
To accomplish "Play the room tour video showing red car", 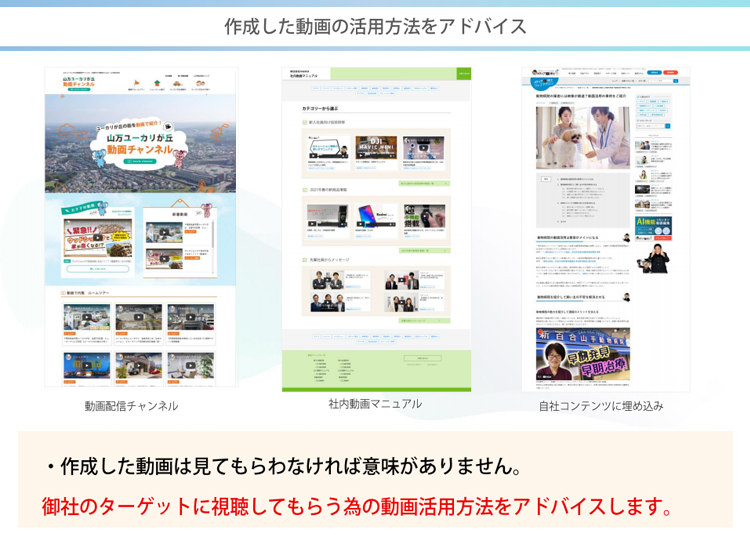I will point(139,365).
